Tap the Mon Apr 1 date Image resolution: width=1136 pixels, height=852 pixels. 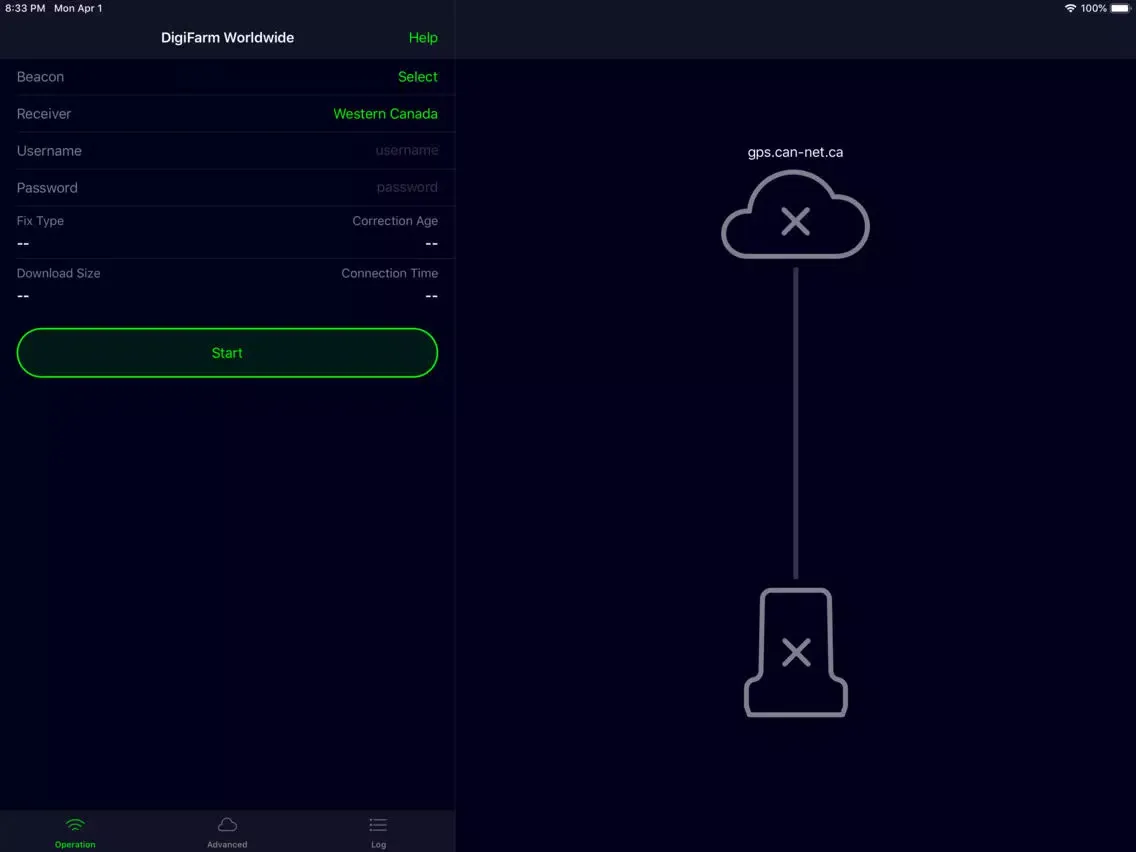[78, 9]
